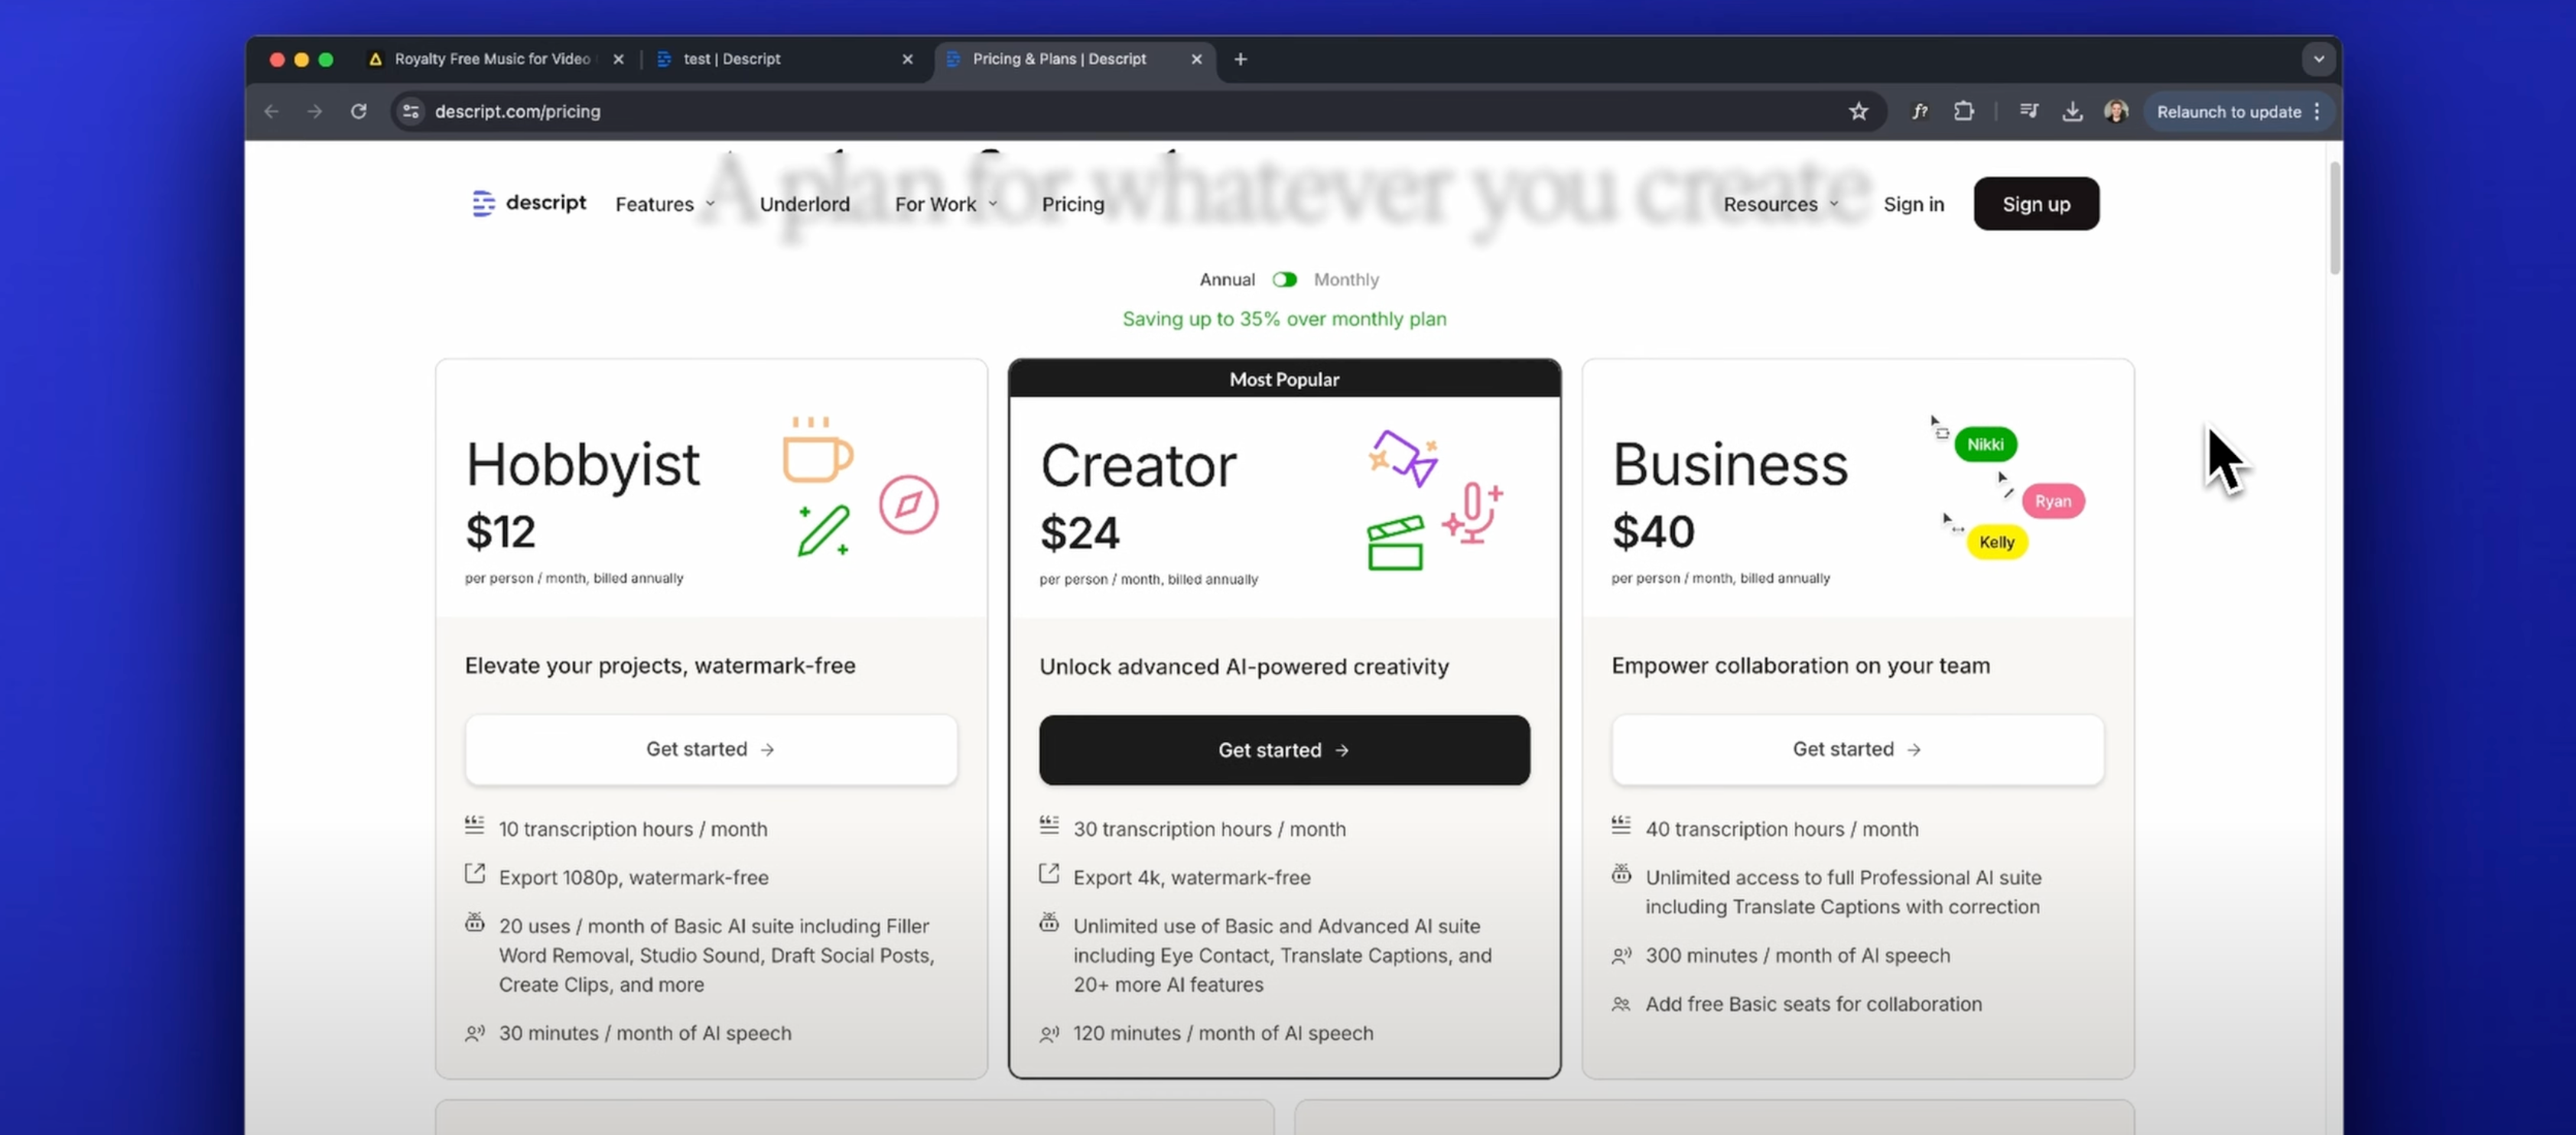Bookmark this page with the star icon
Viewport: 2576px width, 1135px height.
pyautogui.click(x=1858, y=111)
